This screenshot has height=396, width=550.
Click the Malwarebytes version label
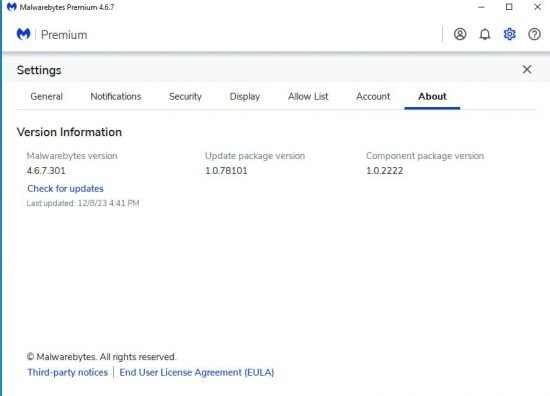[x=72, y=156]
